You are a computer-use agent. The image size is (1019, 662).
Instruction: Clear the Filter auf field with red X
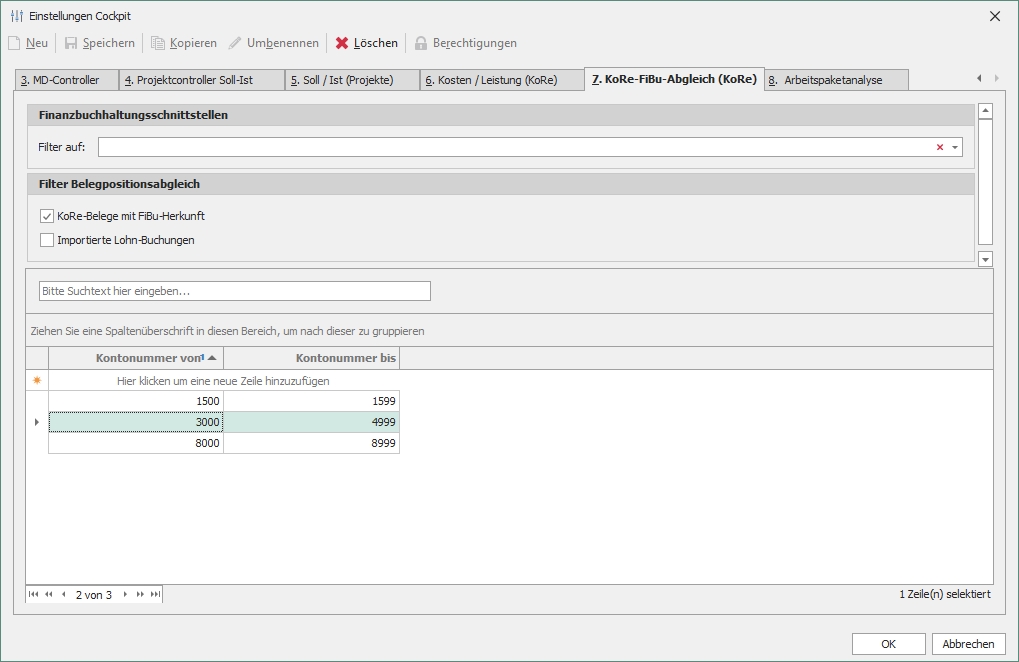pos(940,147)
